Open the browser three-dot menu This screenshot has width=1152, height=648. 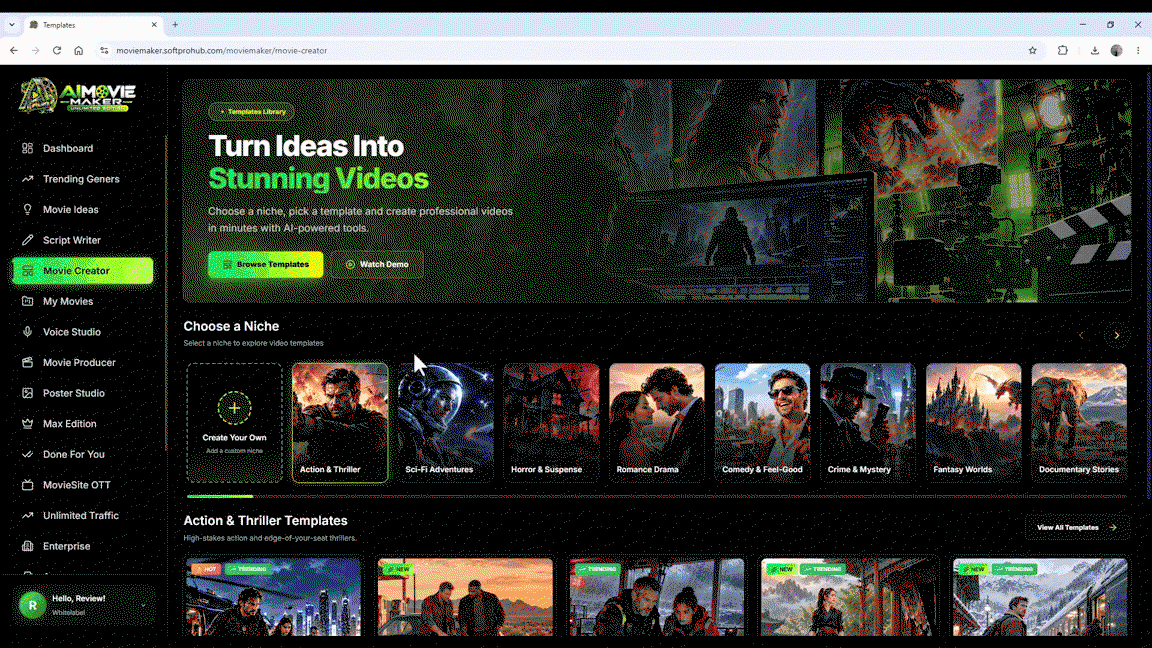tap(1138, 51)
